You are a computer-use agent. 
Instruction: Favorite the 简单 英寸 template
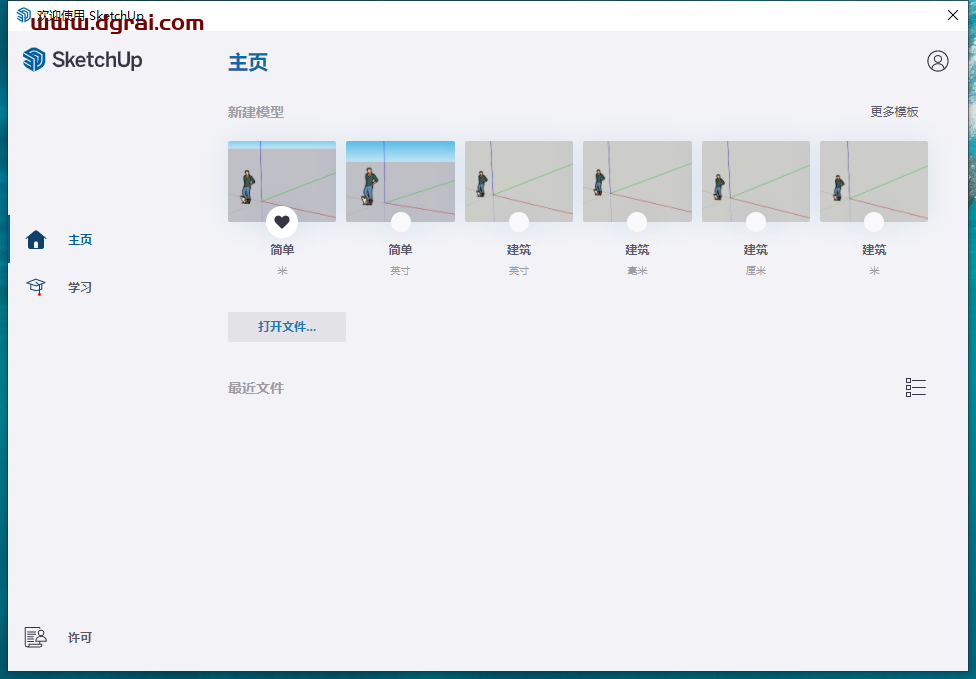coord(400,222)
